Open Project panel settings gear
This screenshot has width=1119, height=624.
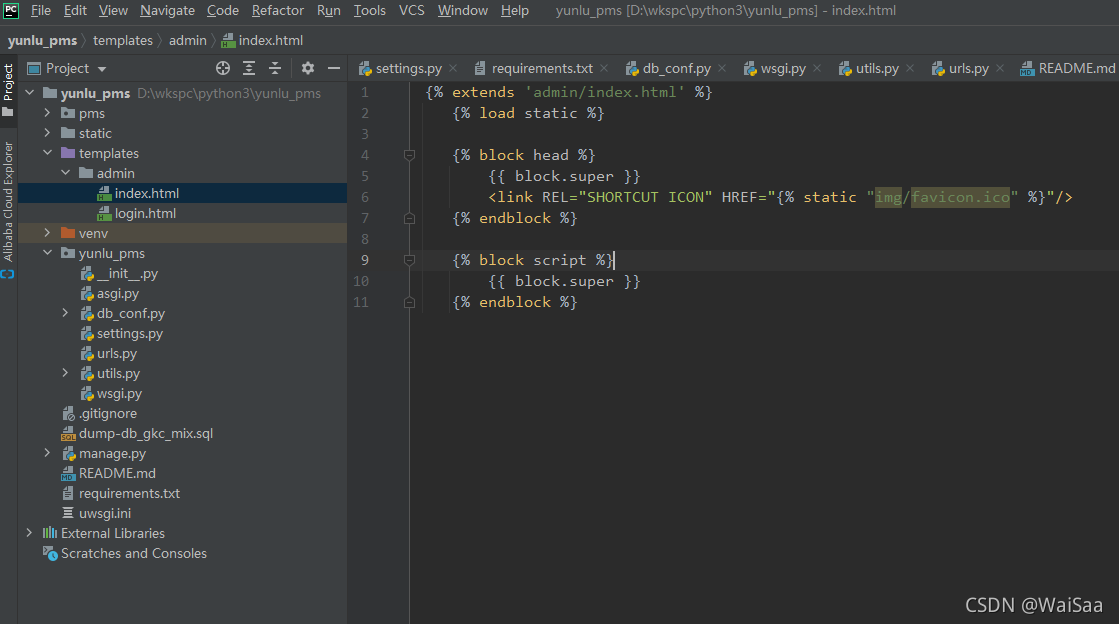pyautogui.click(x=308, y=69)
